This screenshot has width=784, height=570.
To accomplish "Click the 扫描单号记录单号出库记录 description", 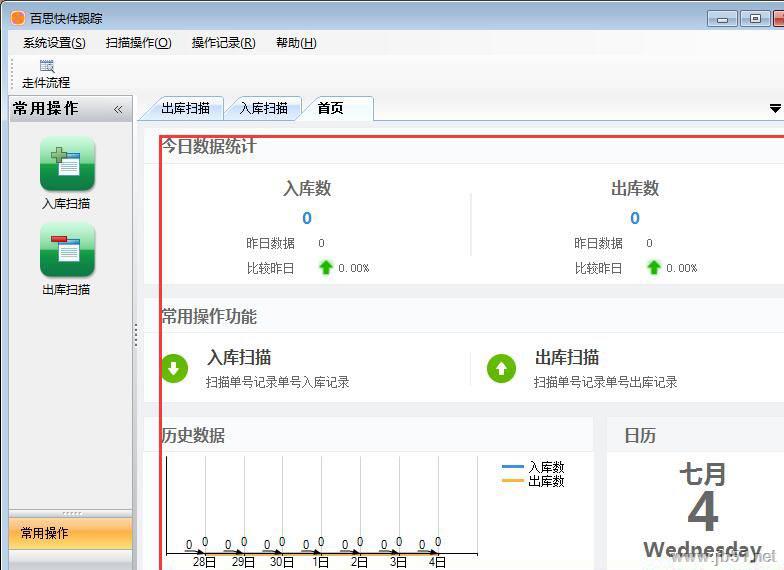I will coord(606,382).
